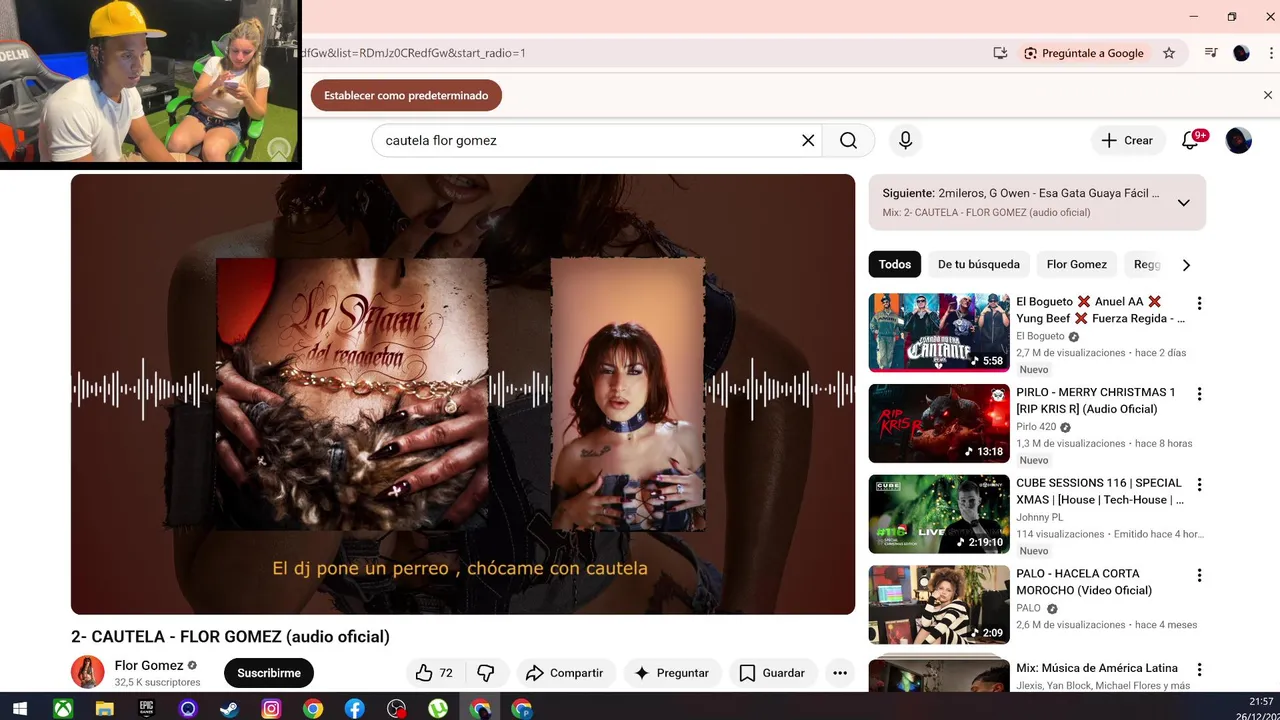The width and height of the screenshot is (1280, 720).
Task: Open Mix: Música de América Latina title
Action: (x=1097, y=668)
